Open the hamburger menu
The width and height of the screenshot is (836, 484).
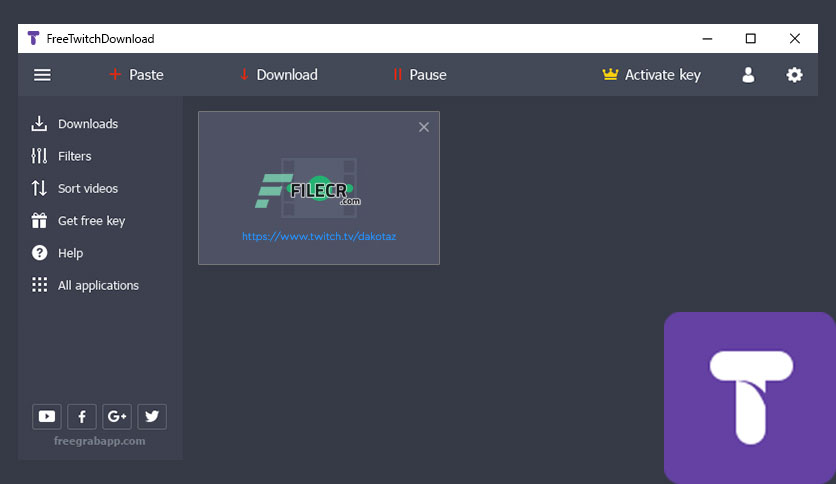click(x=43, y=75)
